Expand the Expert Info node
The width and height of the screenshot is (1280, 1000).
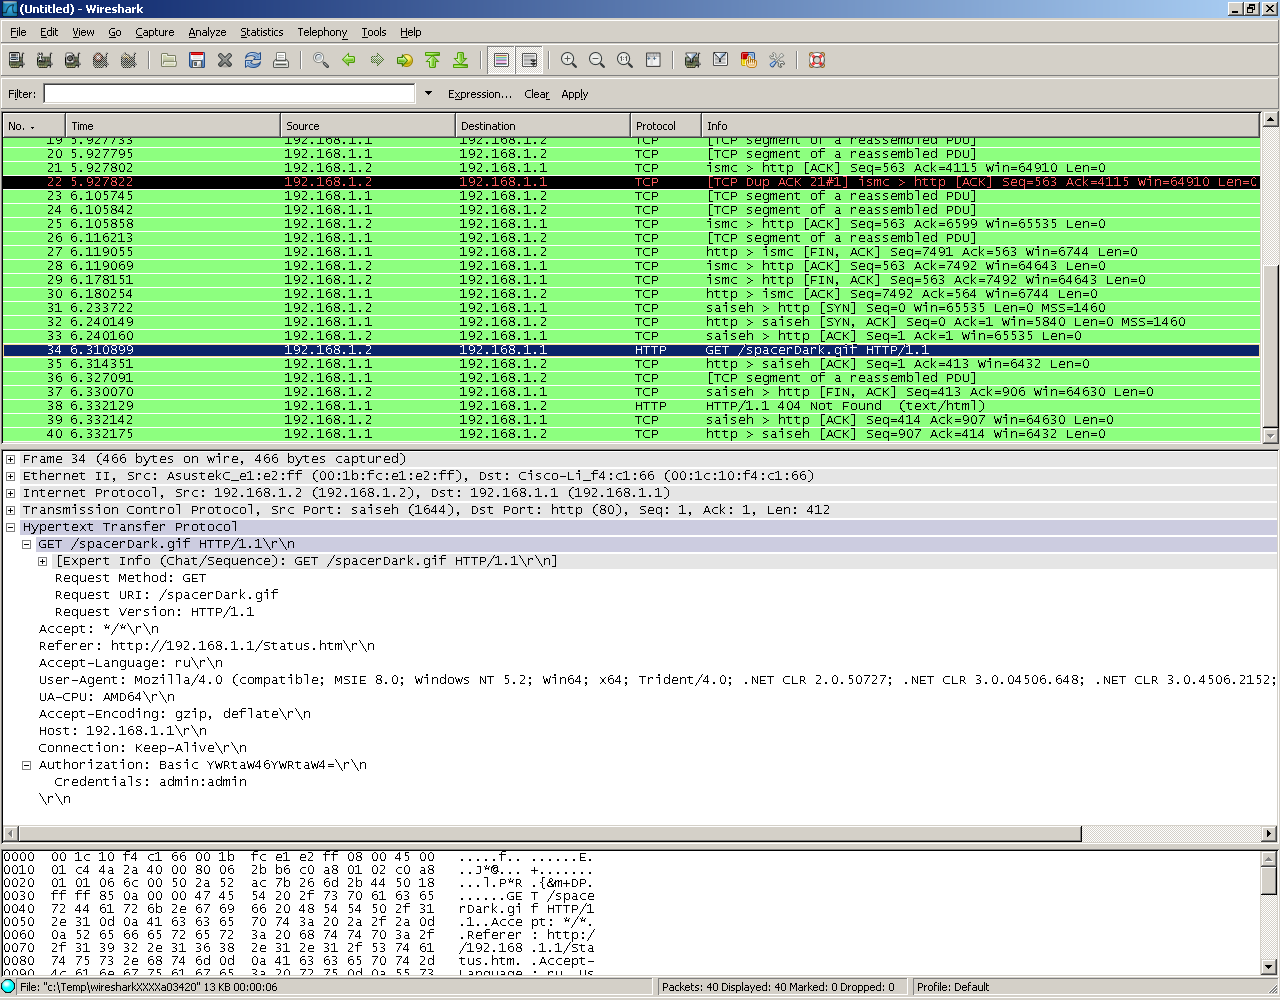pyautogui.click(x=42, y=561)
